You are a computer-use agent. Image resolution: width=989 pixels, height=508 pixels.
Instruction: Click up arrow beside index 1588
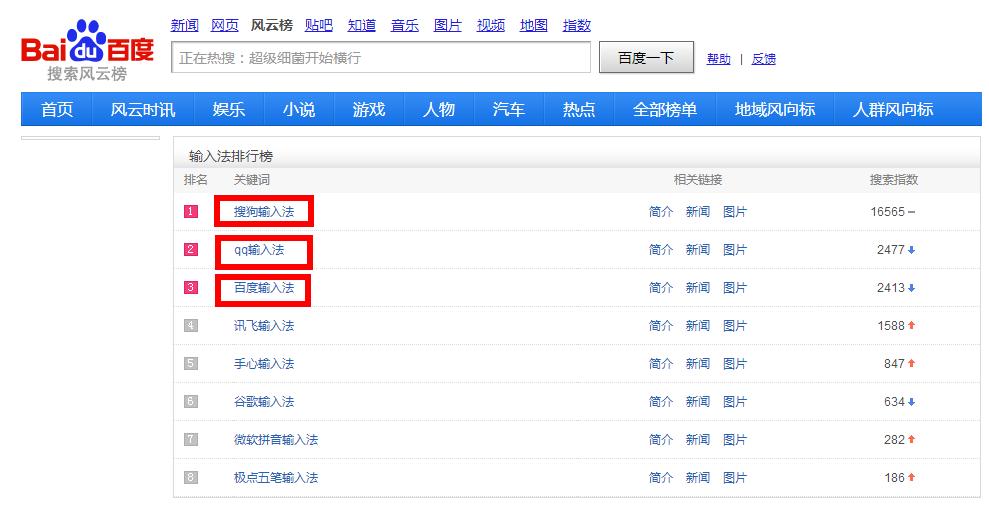911,326
